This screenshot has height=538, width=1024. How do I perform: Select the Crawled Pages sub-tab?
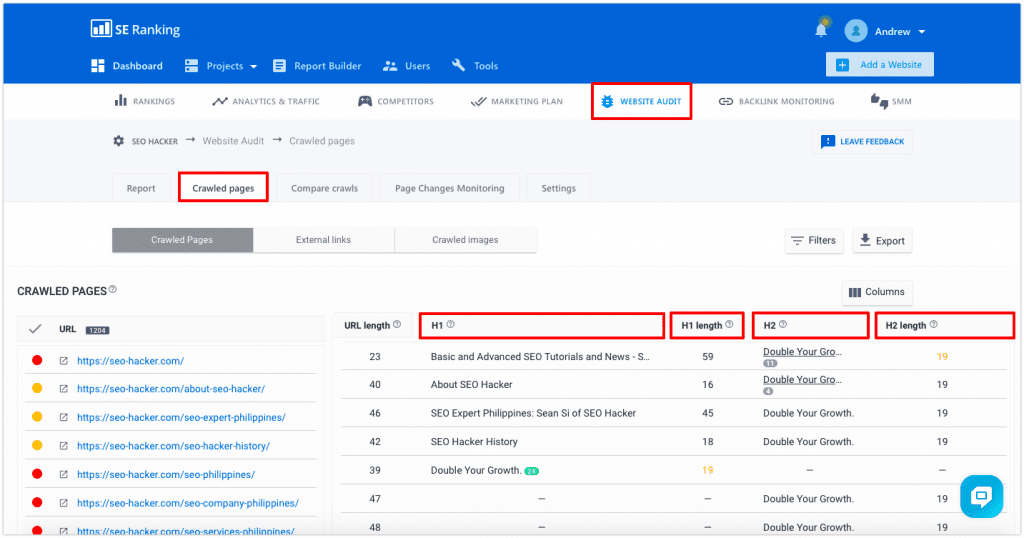pos(182,240)
